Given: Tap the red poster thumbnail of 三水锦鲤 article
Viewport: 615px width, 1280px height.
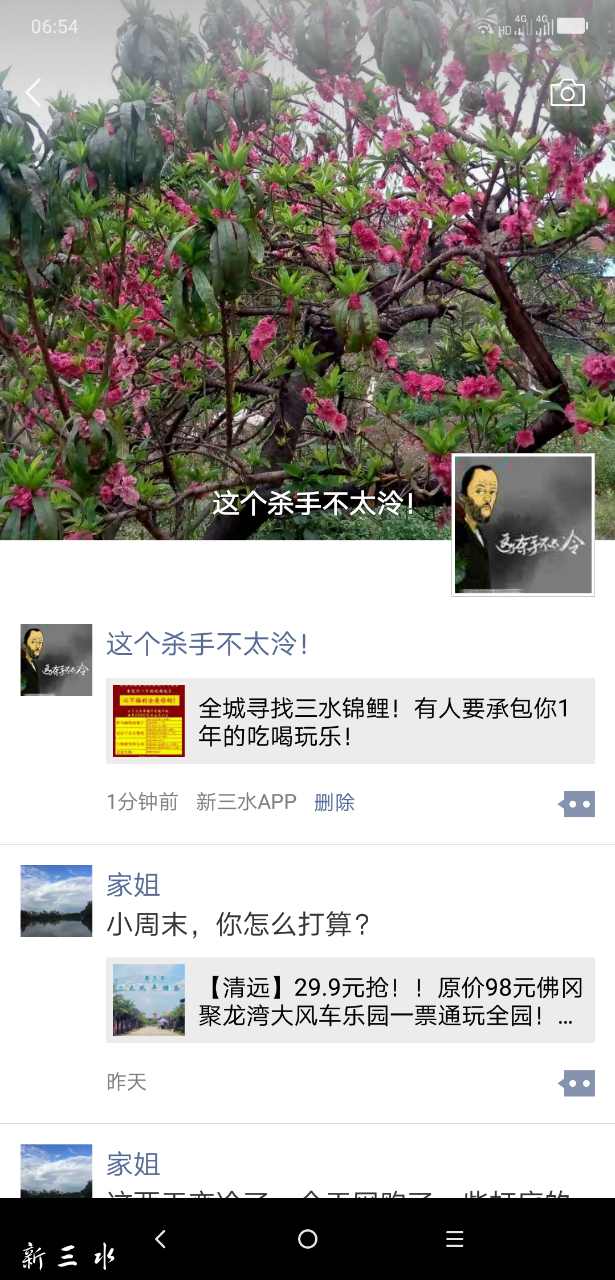Looking at the screenshot, I should 149,721.
